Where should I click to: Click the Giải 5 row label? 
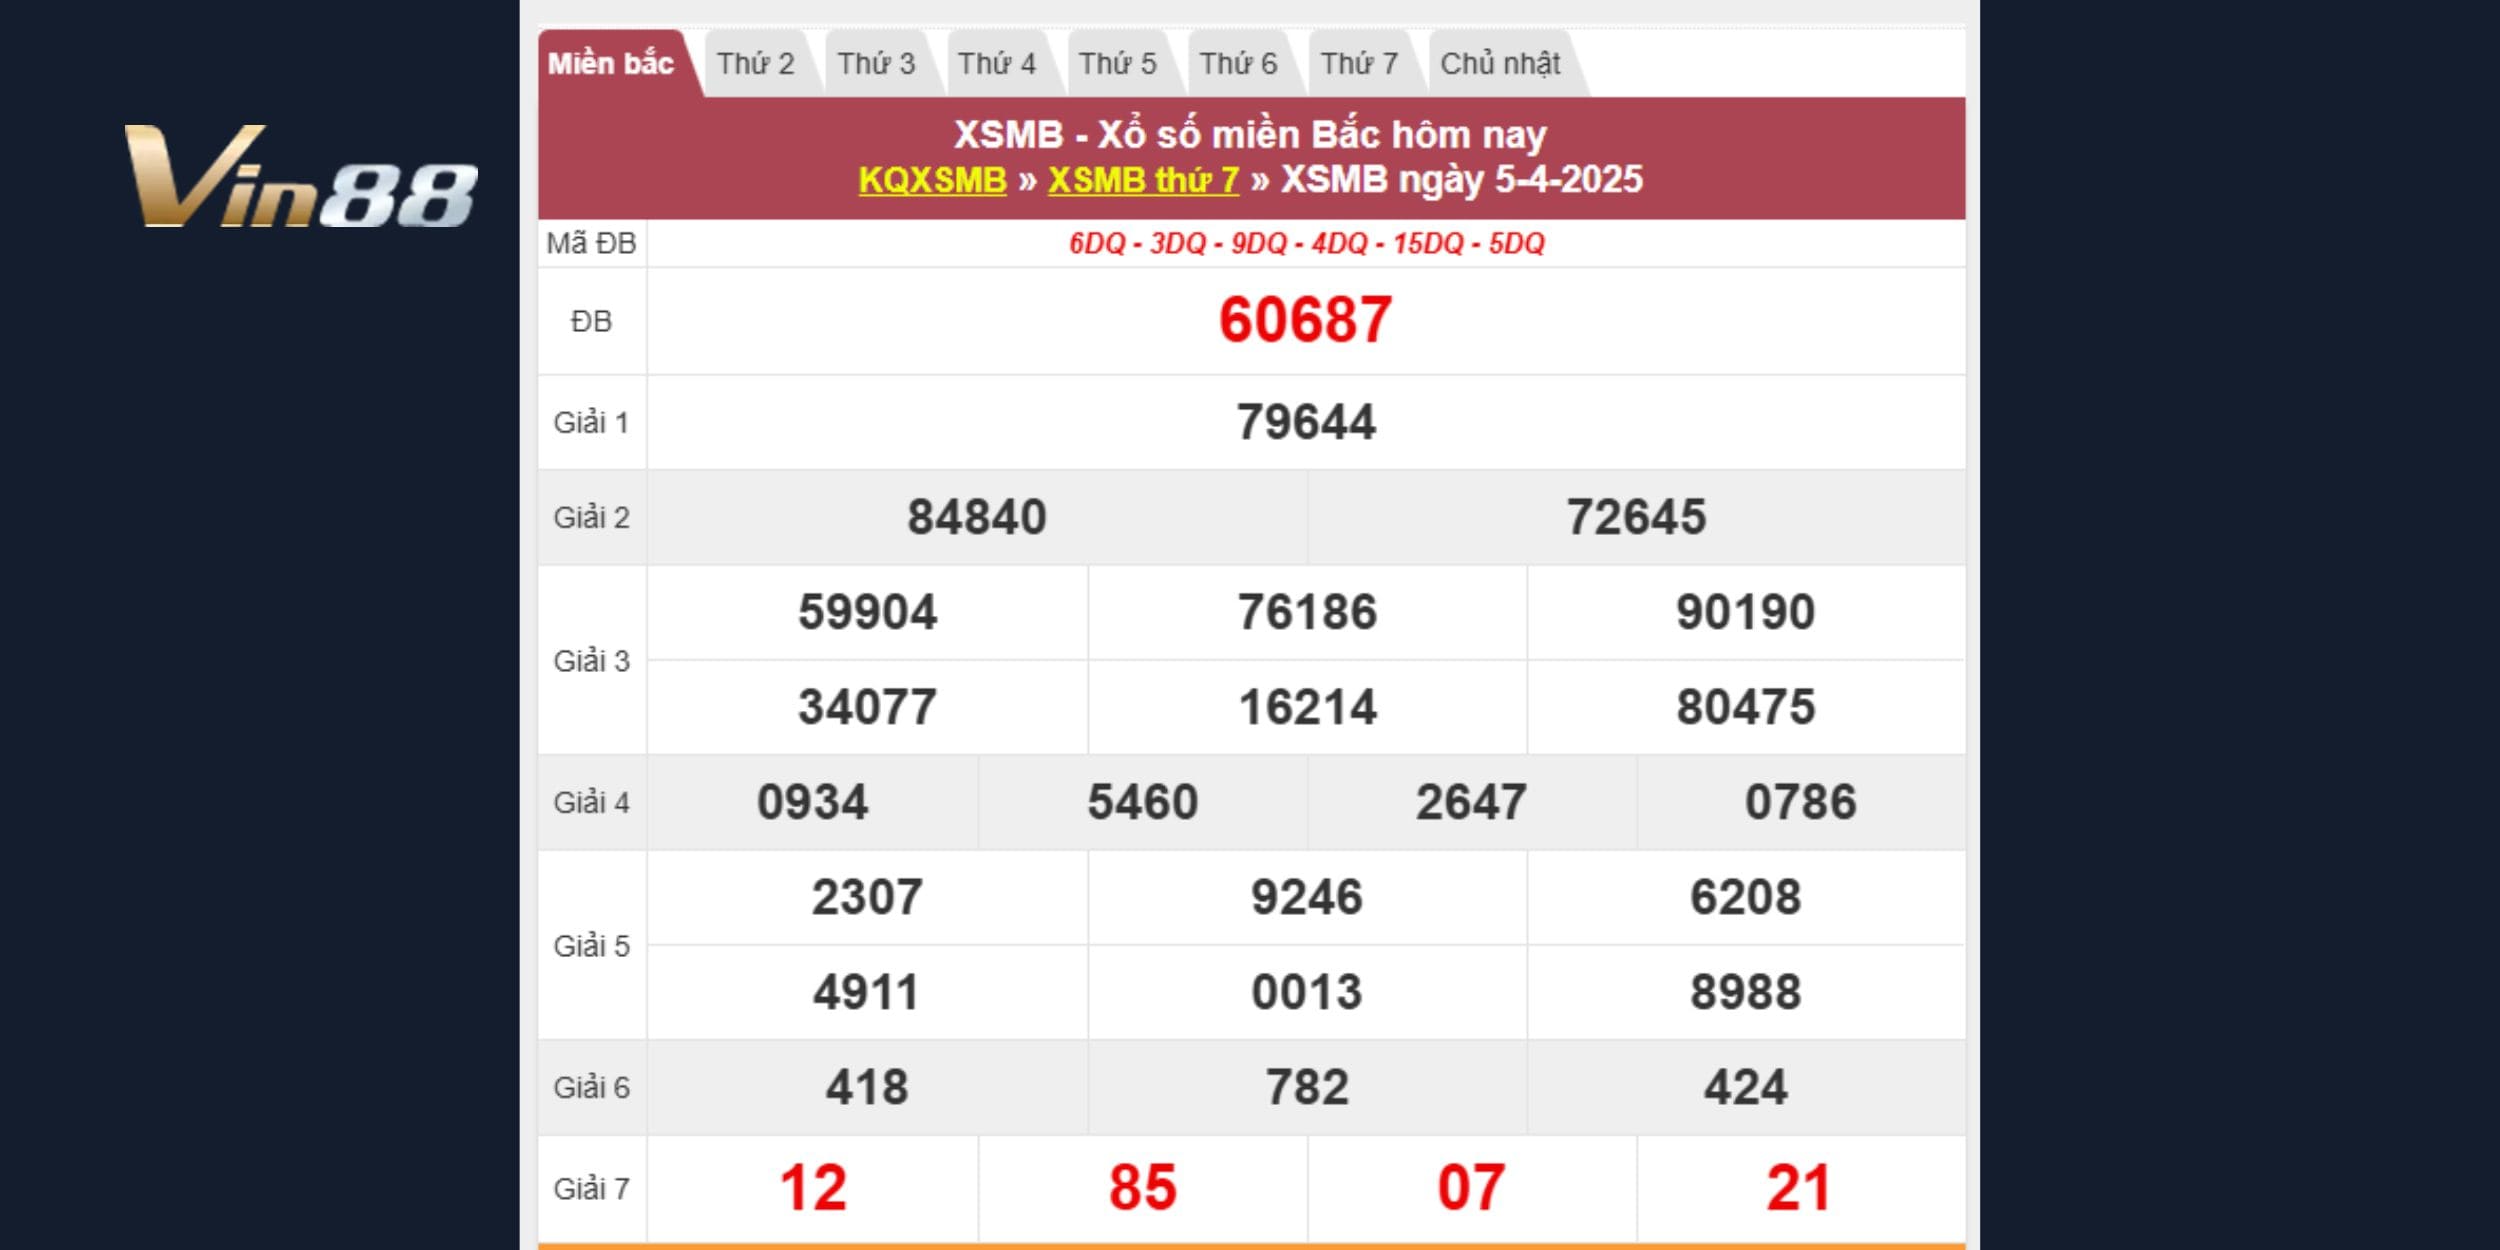tap(591, 945)
